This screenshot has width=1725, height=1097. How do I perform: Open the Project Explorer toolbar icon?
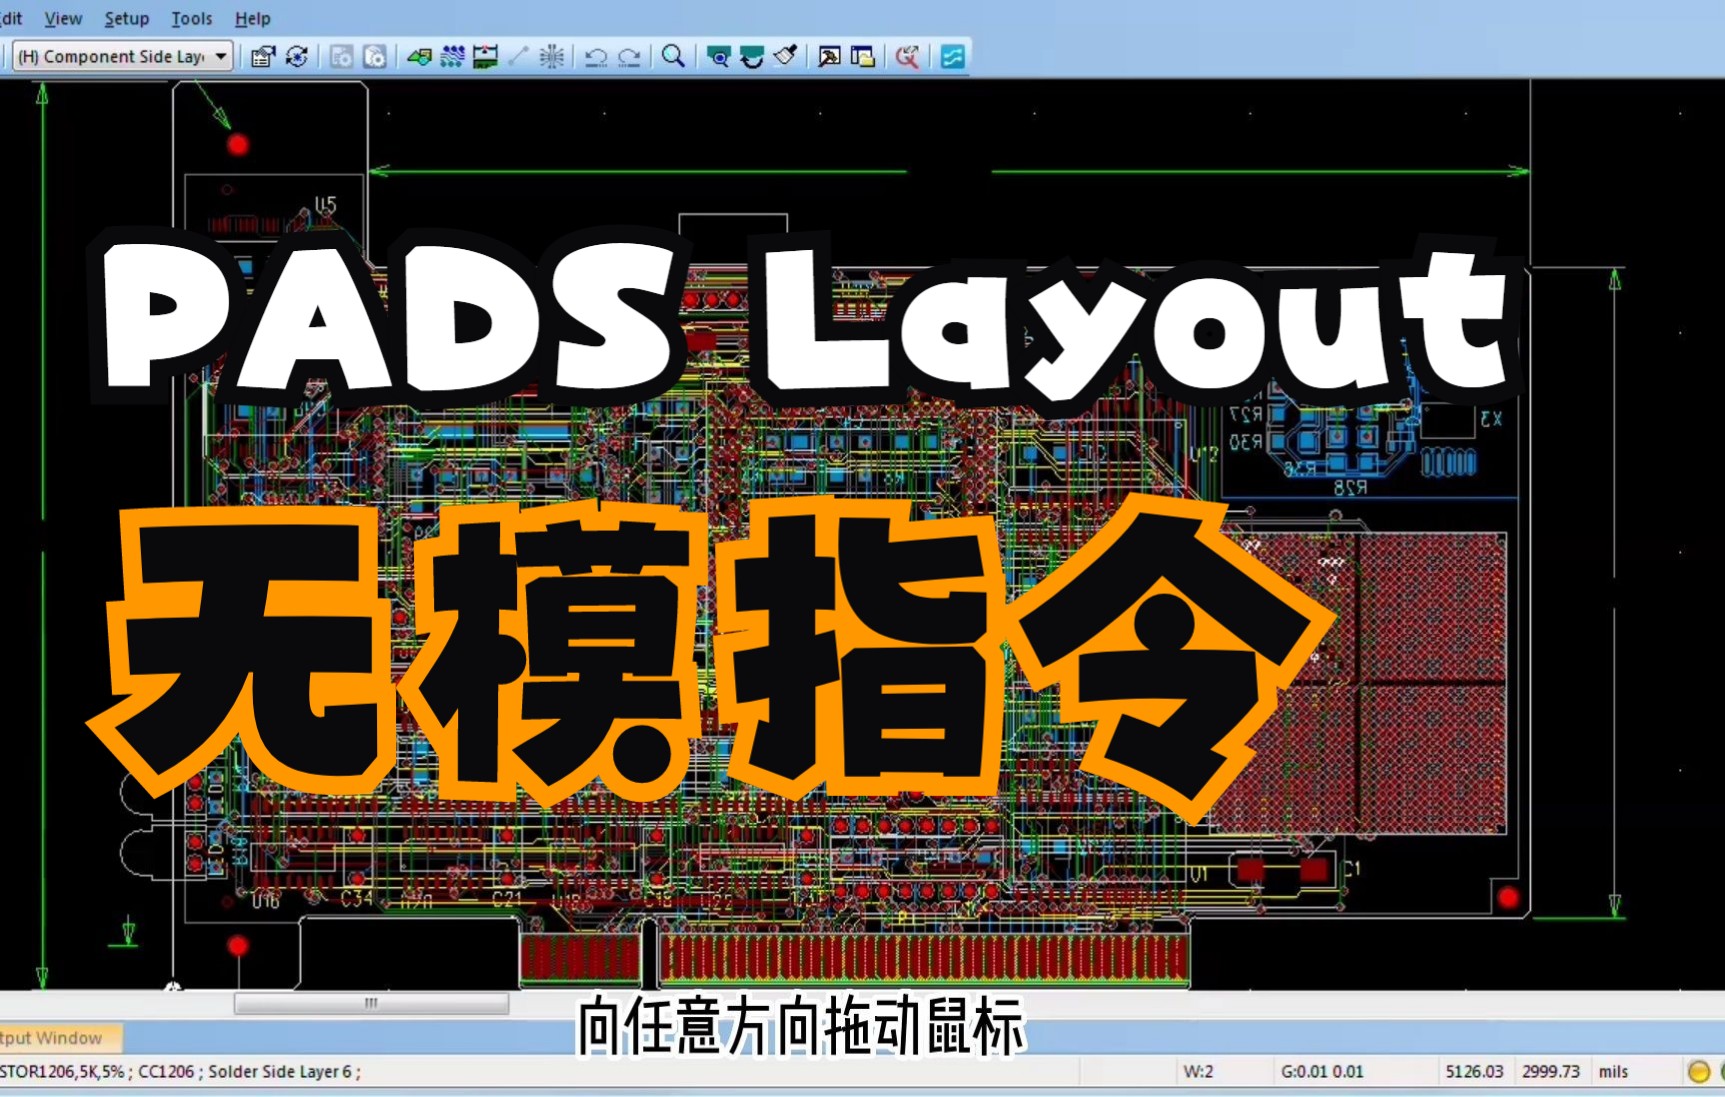point(862,56)
